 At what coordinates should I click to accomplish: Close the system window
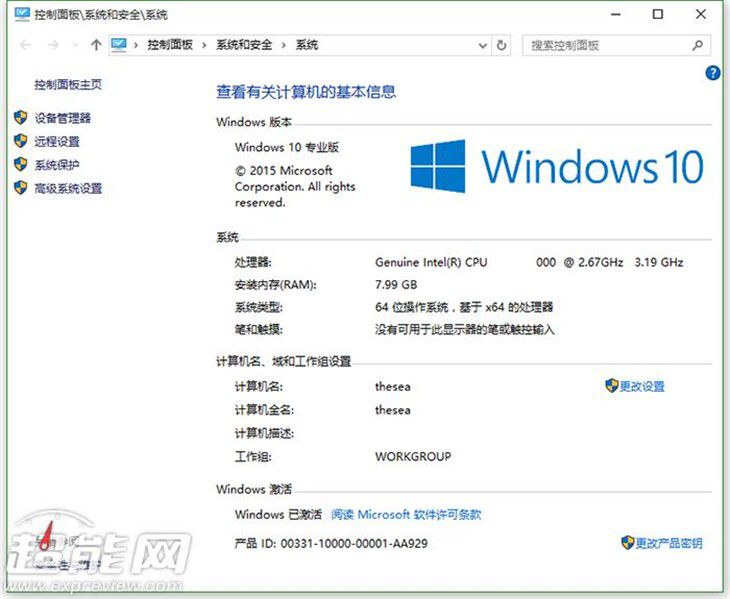coord(701,14)
